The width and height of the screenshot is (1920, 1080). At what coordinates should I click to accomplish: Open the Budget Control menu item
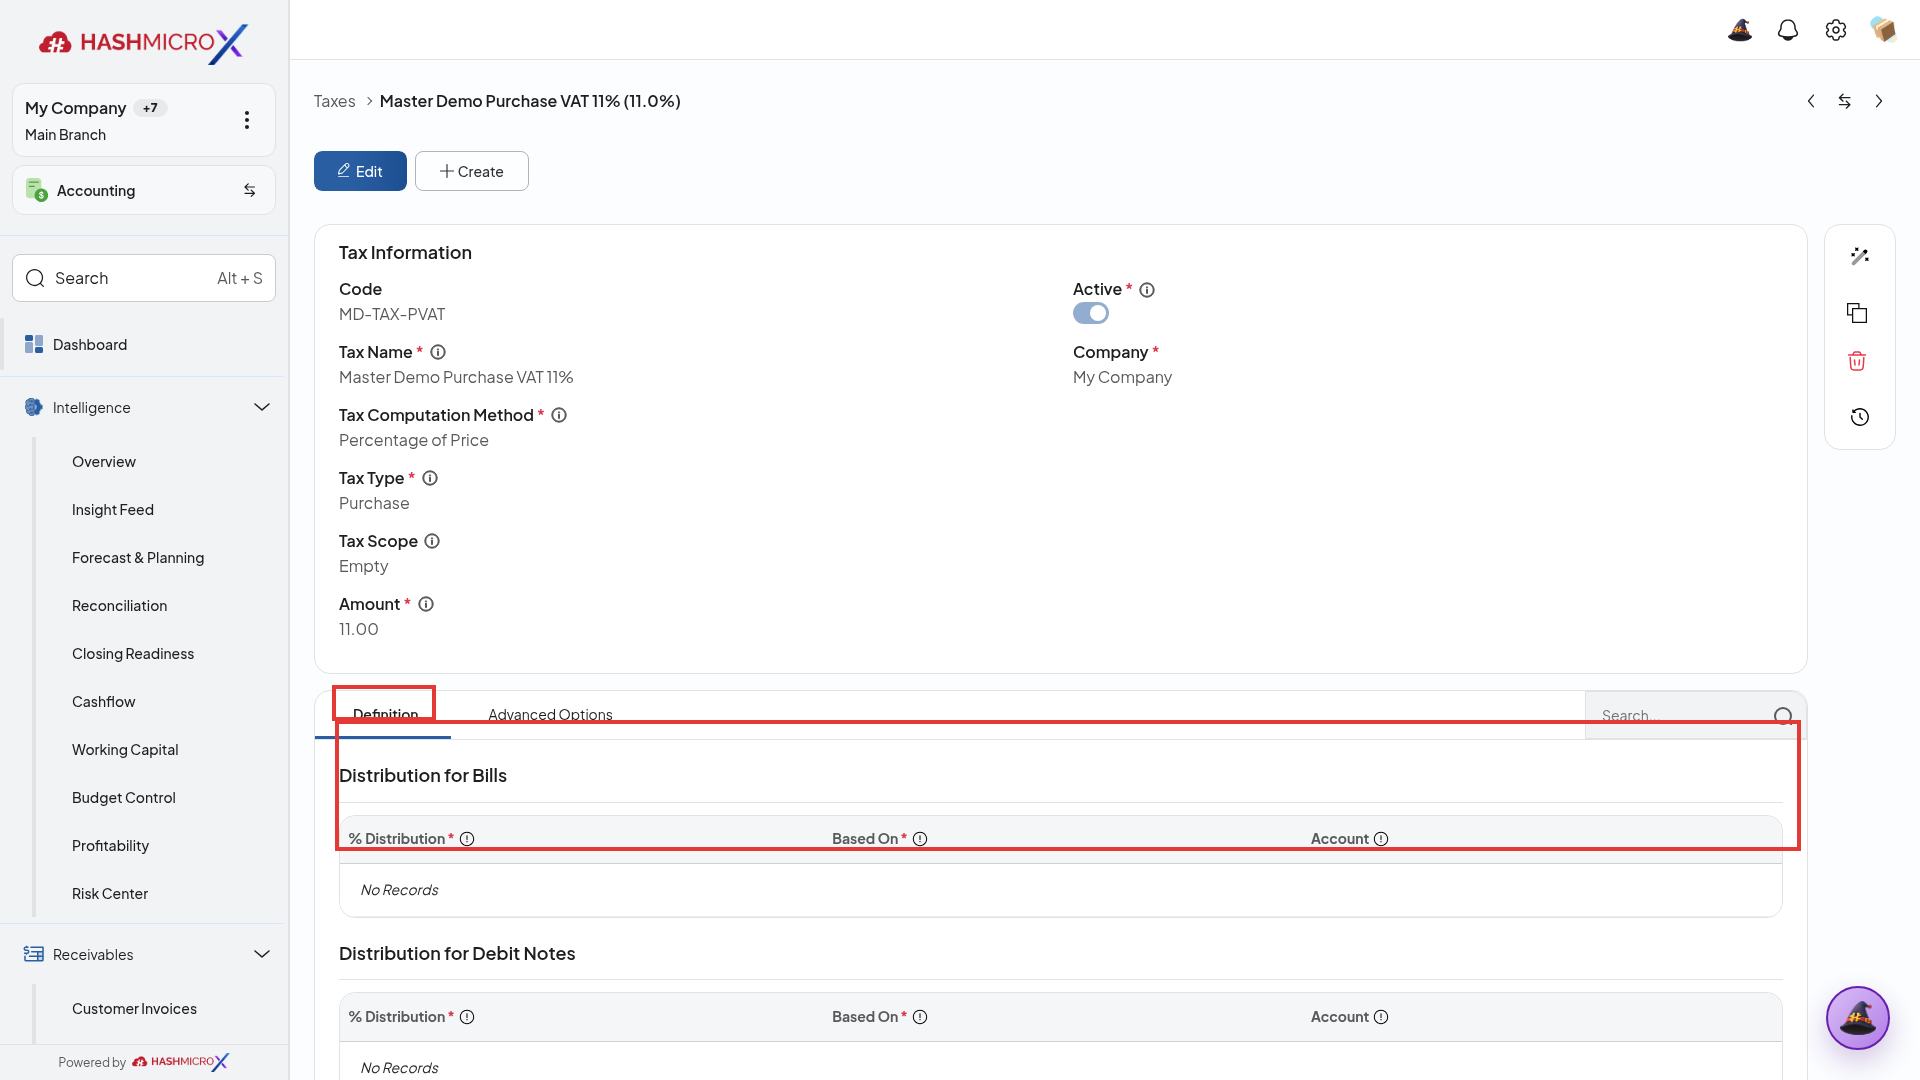point(124,798)
